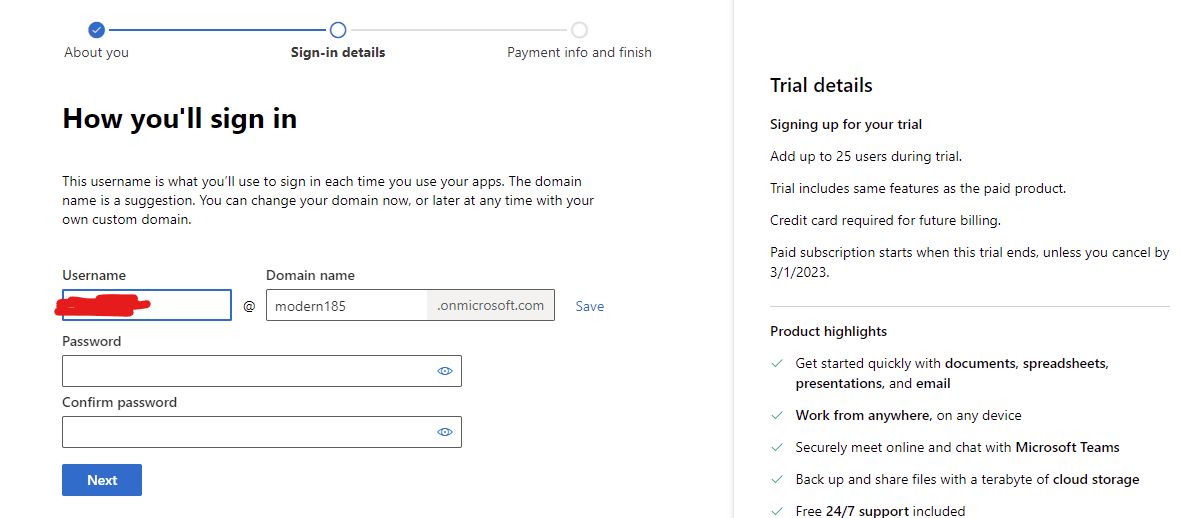This screenshot has height=518, width=1180.
Task: Click the Domain name label
Action: (x=310, y=276)
